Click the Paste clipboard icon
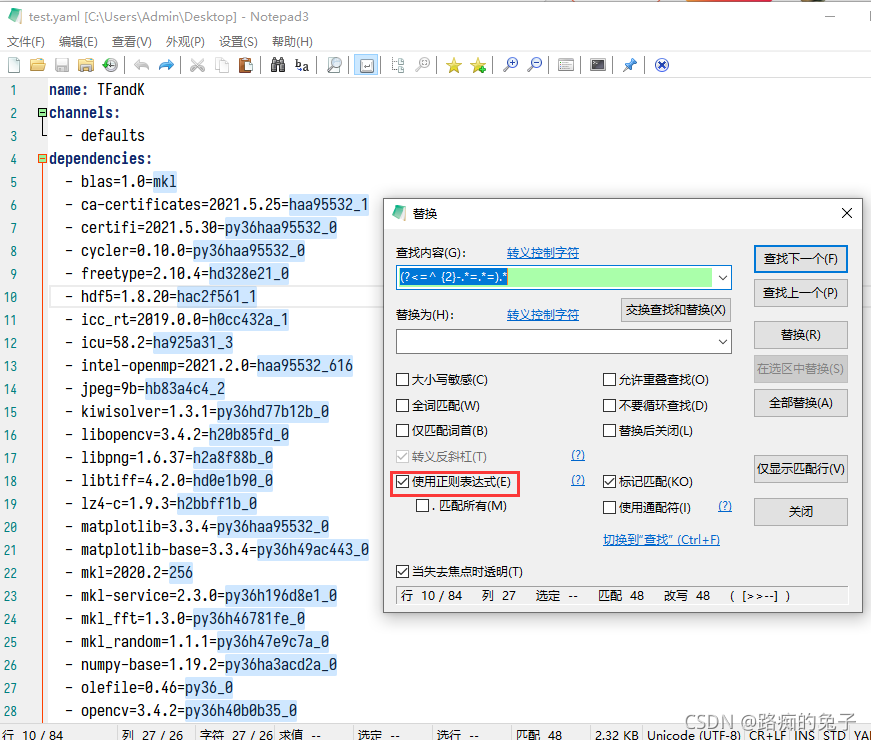871x740 pixels. tap(246, 65)
